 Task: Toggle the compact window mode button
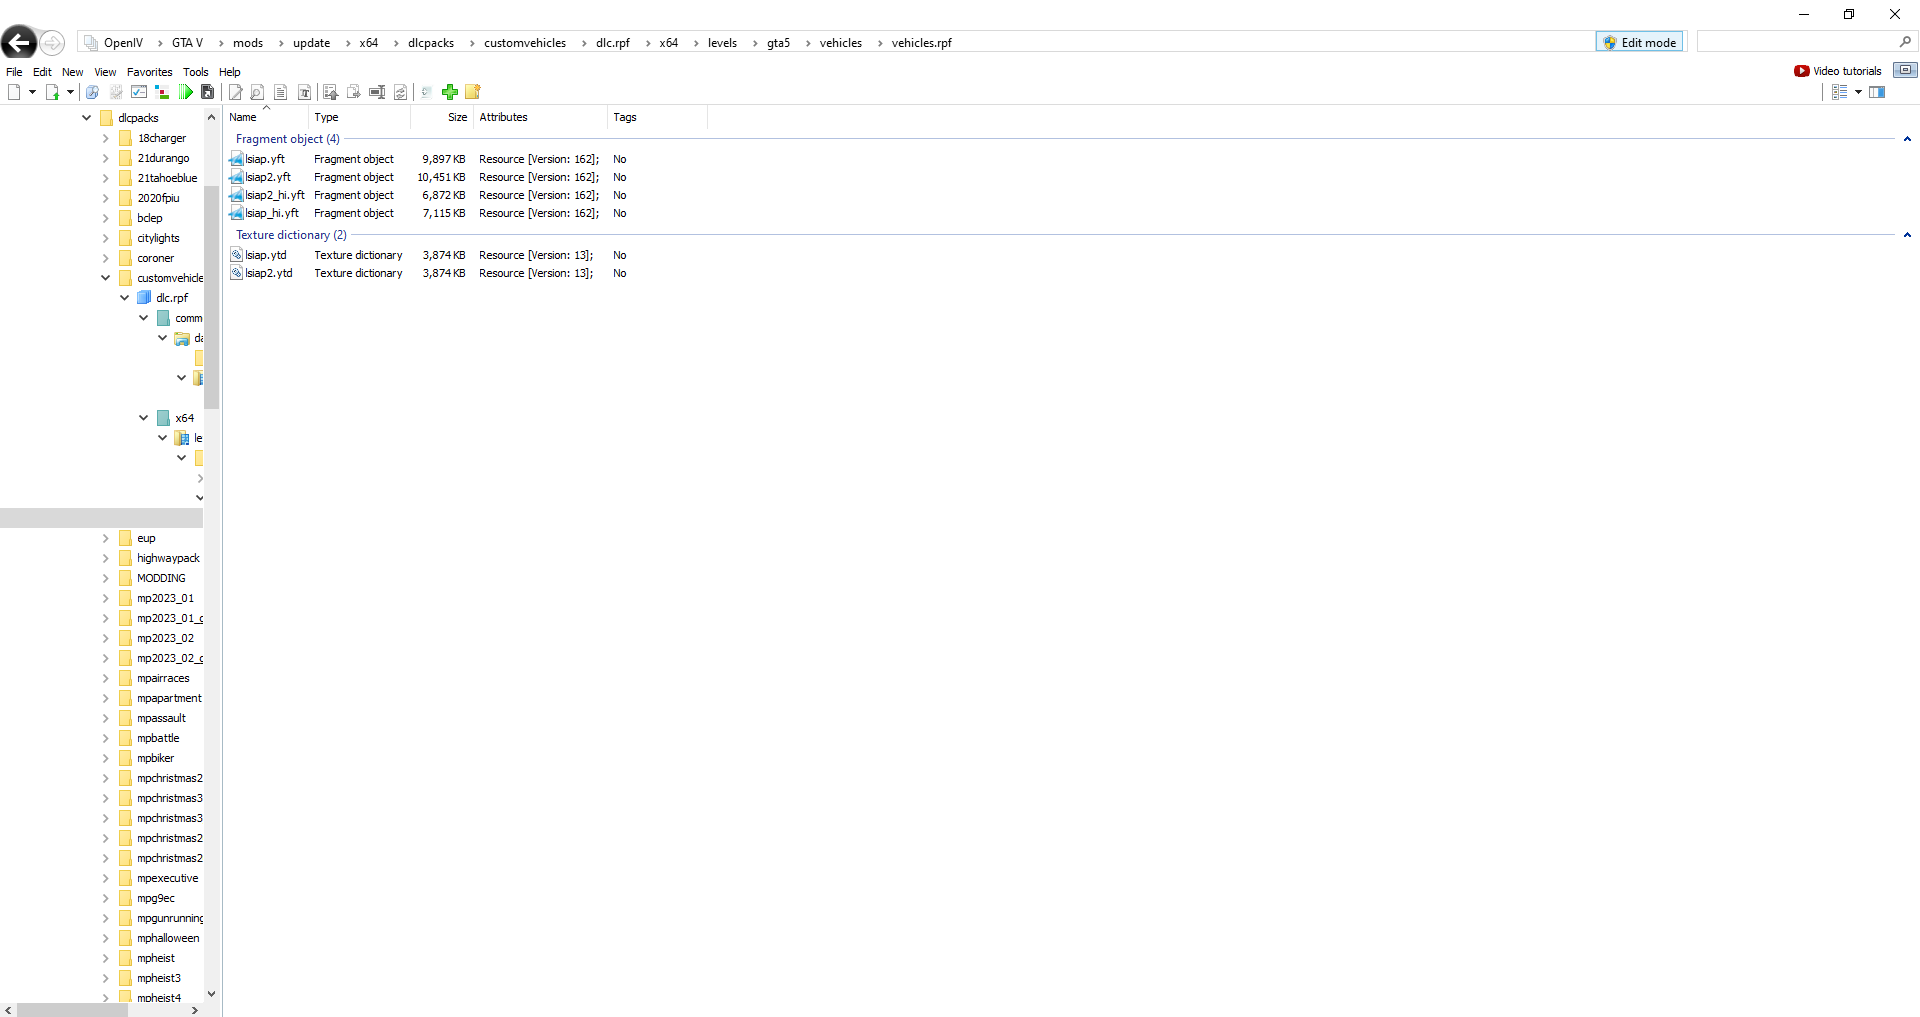pos(1905,70)
